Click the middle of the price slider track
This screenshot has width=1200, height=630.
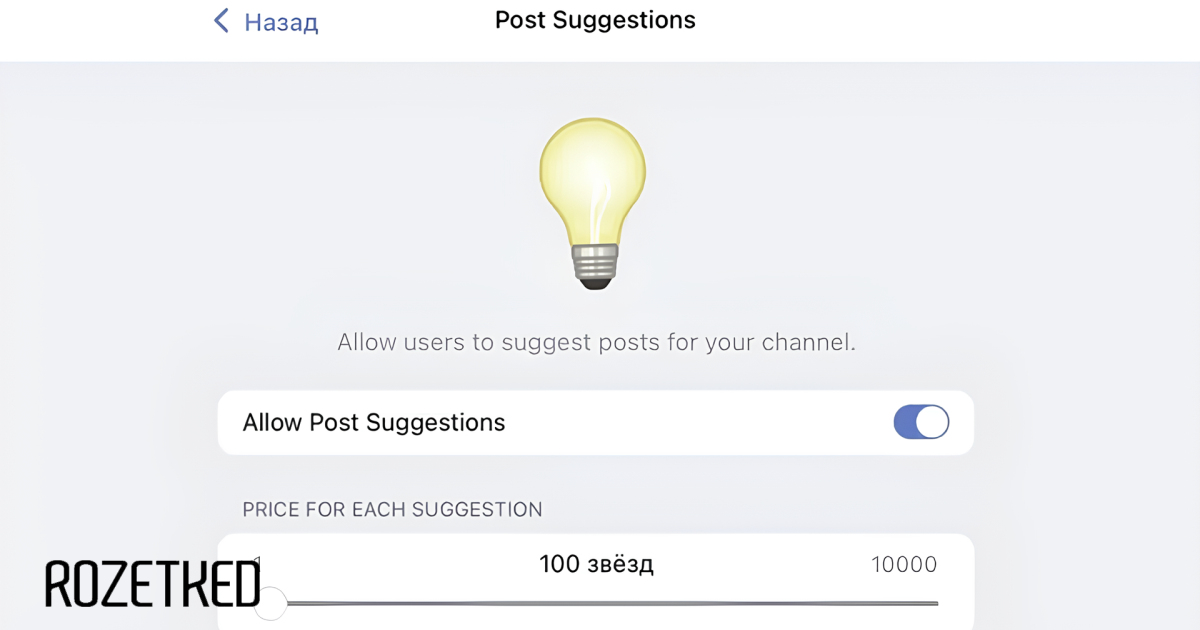click(603, 603)
